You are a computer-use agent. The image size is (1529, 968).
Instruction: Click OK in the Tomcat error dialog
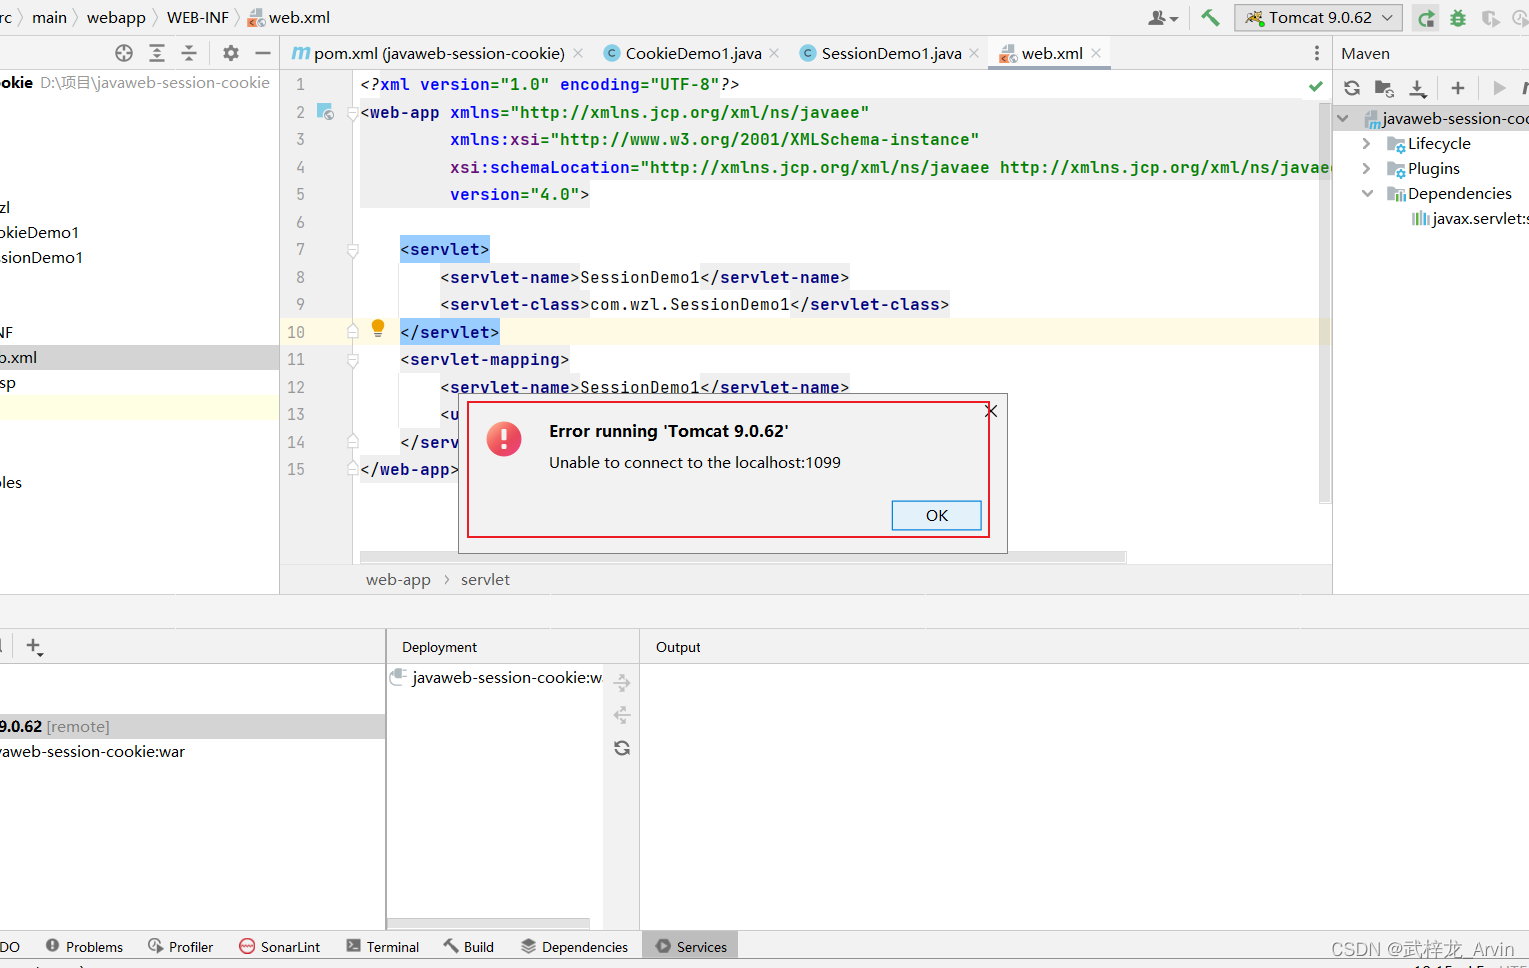pyautogui.click(x=936, y=515)
